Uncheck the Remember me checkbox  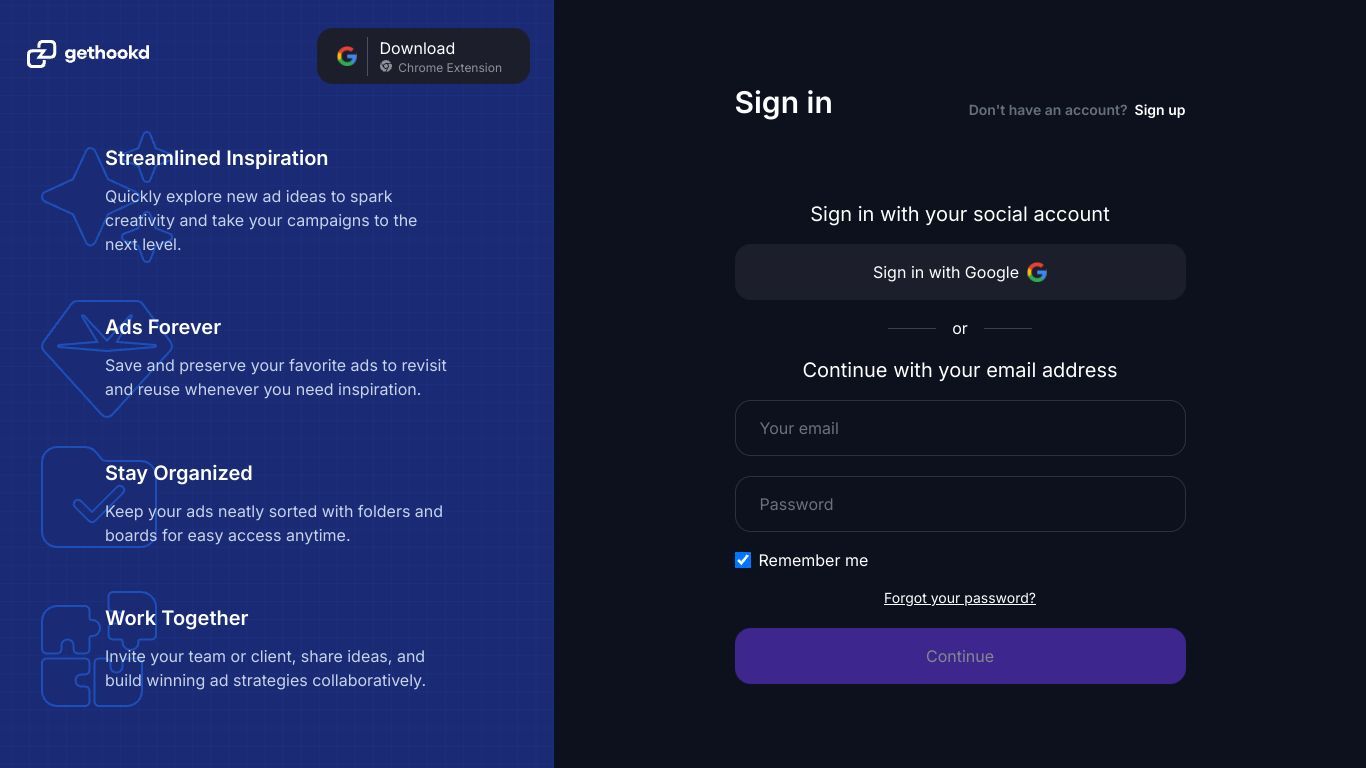743,560
